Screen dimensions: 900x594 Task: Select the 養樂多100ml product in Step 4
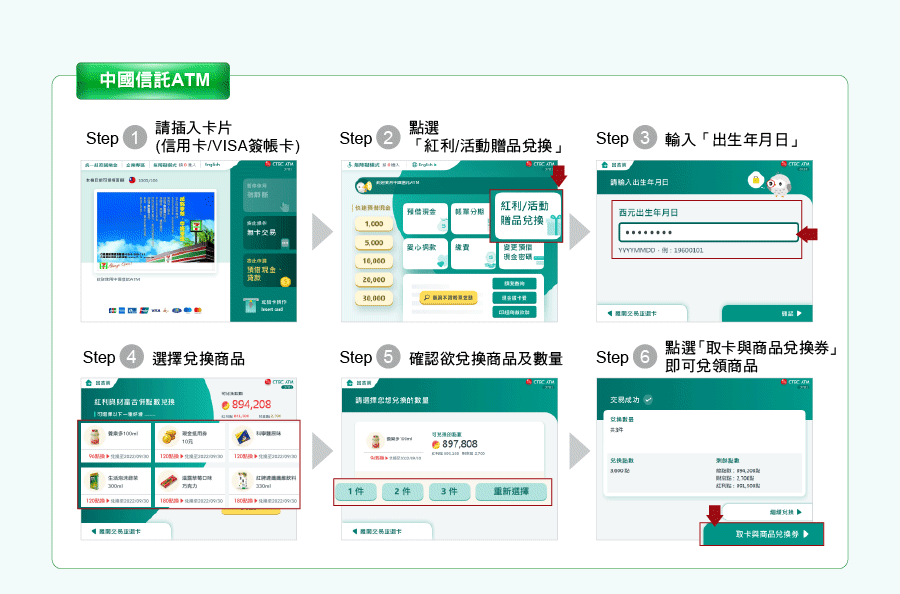115,442
